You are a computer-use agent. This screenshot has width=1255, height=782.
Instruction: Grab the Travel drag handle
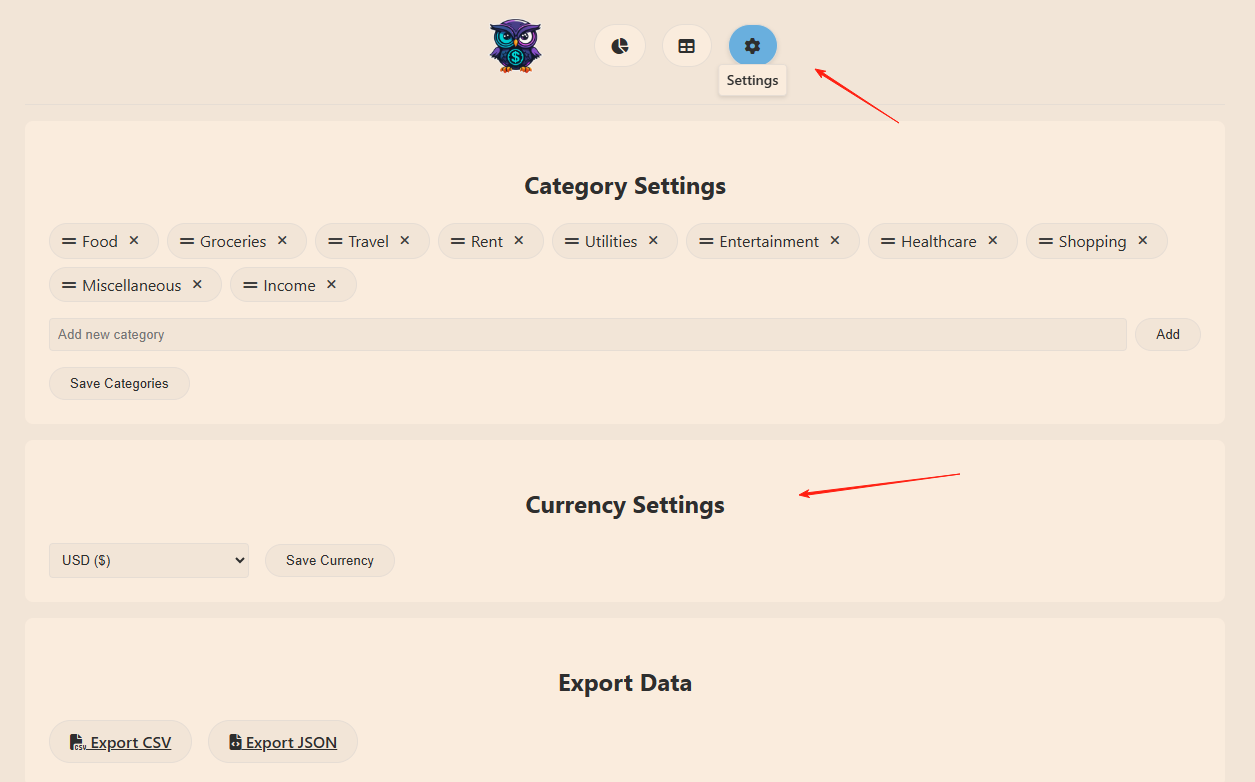[335, 242]
